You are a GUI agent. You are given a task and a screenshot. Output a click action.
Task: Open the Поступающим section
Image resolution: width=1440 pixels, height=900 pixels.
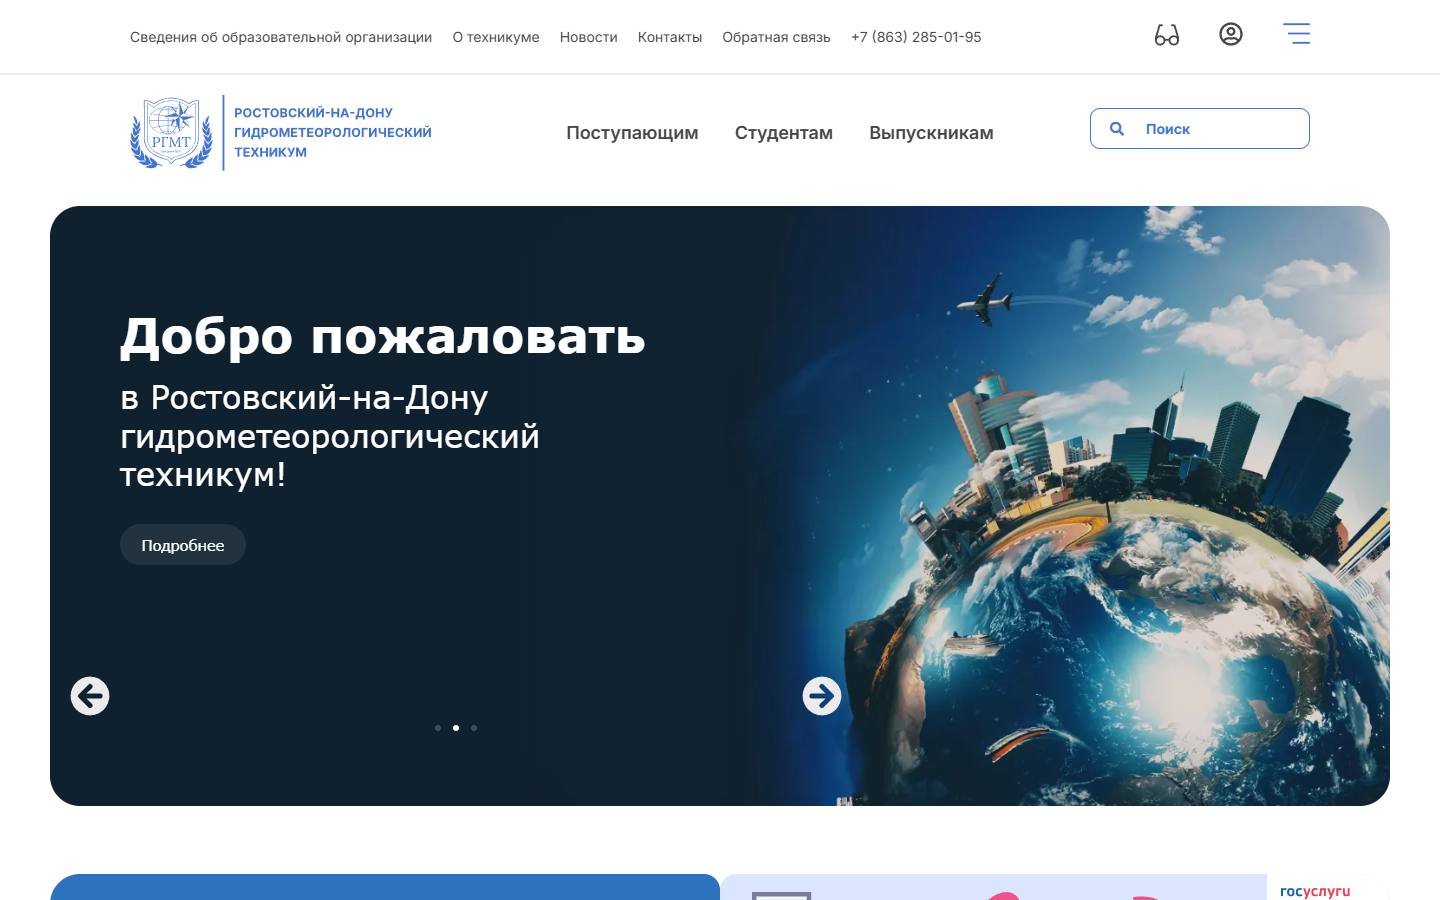pyautogui.click(x=632, y=133)
